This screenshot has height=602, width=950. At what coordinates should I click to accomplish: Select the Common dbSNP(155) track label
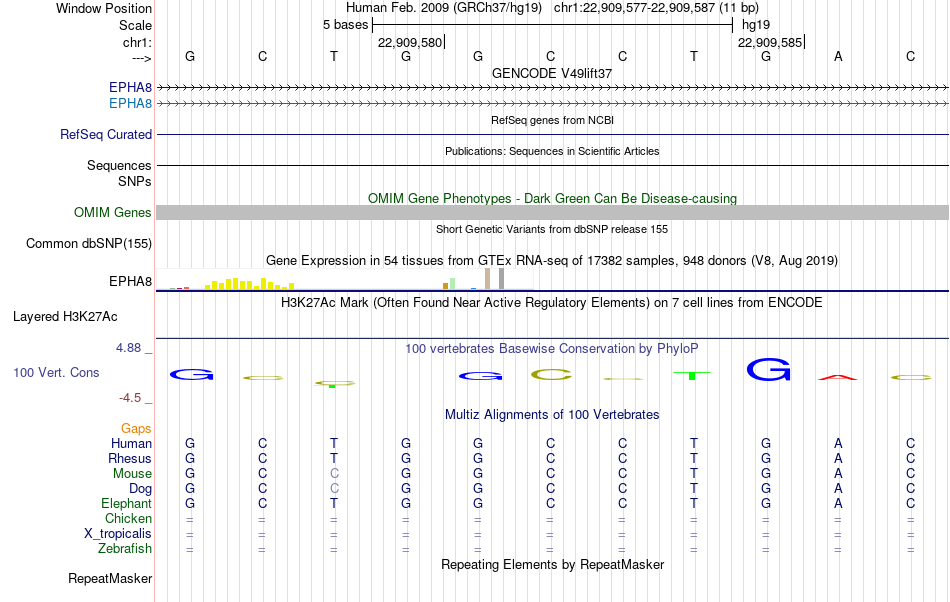pyautogui.click(x=89, y=243)
